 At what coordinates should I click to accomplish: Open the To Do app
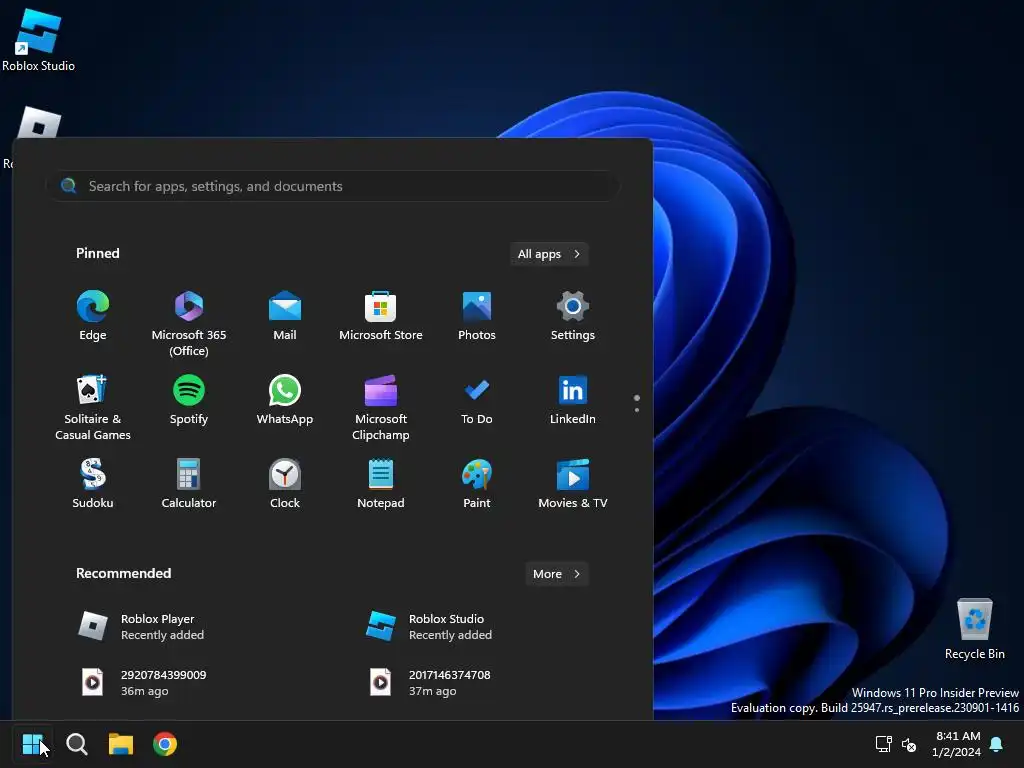pyautogui.click(x=477, y=400)
